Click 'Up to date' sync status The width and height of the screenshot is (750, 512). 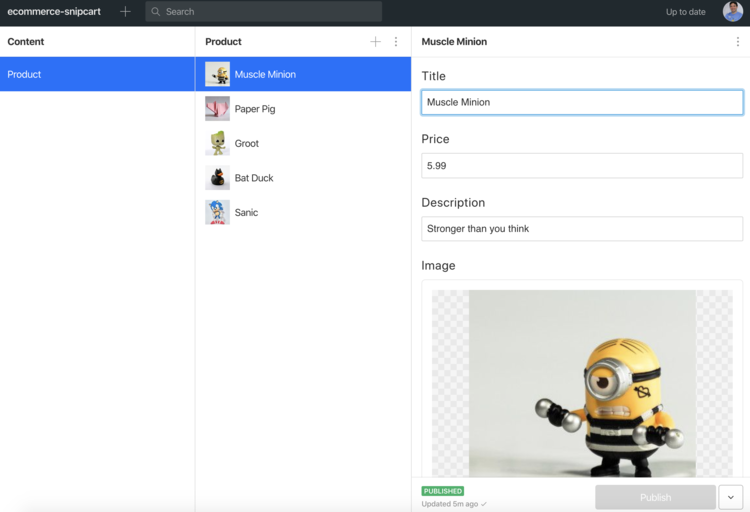coord(685,12)
